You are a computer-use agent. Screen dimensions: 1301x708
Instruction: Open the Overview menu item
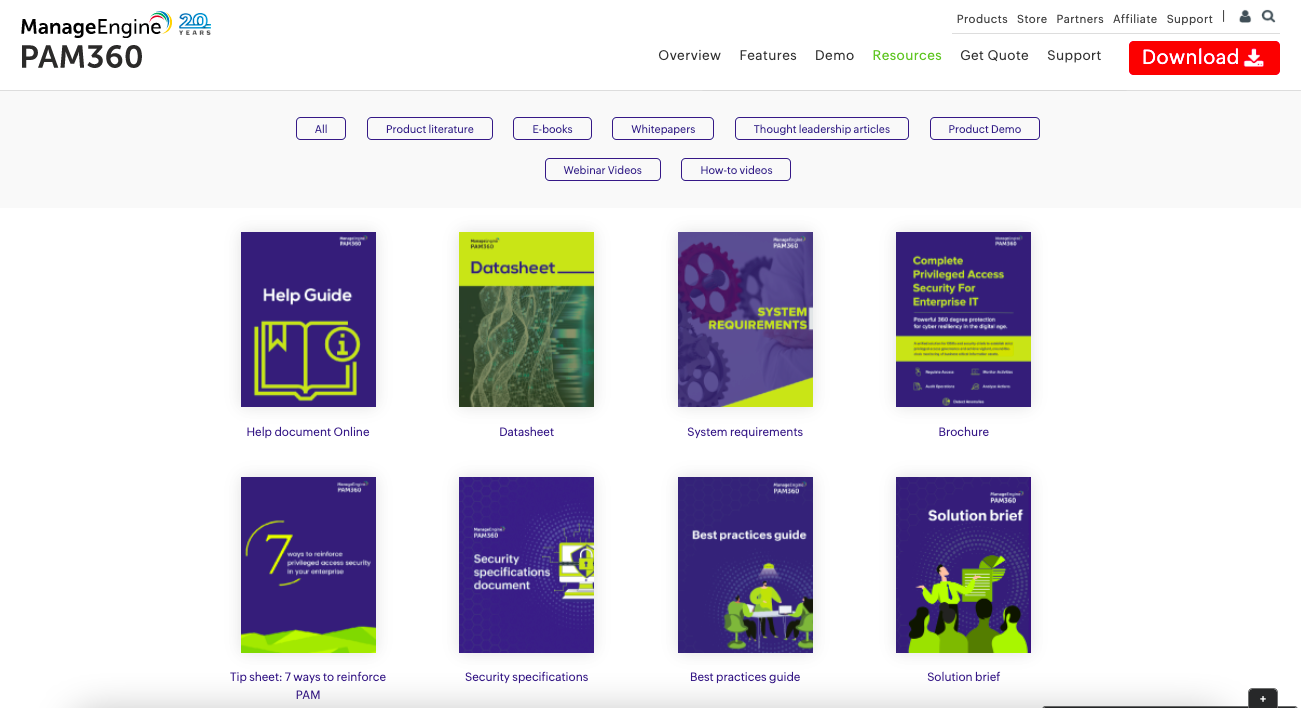pyautogui.click(x=689, y=56)
